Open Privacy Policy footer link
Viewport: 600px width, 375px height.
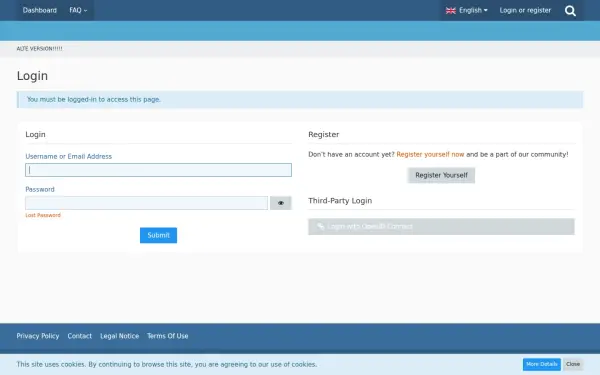tap(38, 336)
